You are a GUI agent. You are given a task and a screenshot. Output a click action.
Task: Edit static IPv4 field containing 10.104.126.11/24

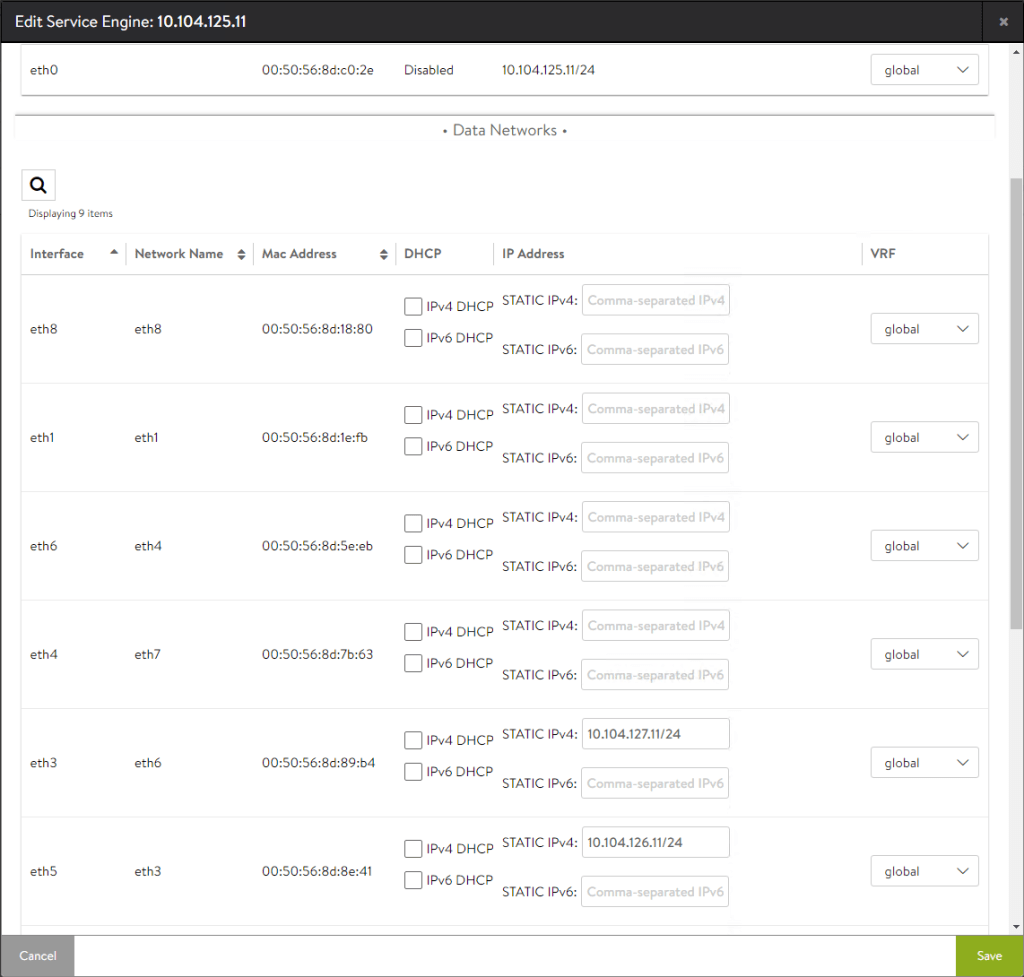(x=655, y=843)
